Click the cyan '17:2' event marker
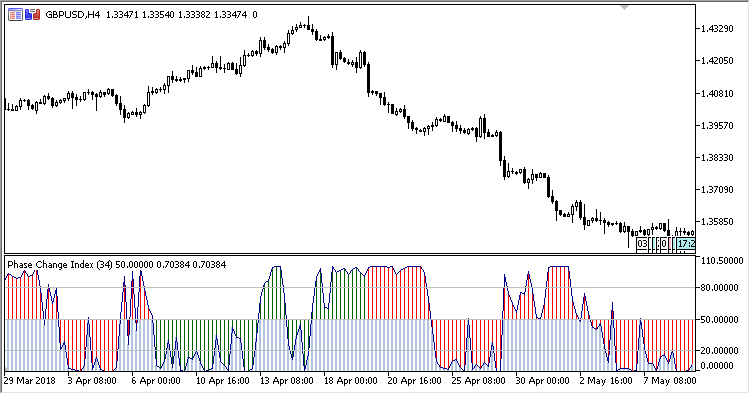The image size is (750, 394). tap(686, 244)
